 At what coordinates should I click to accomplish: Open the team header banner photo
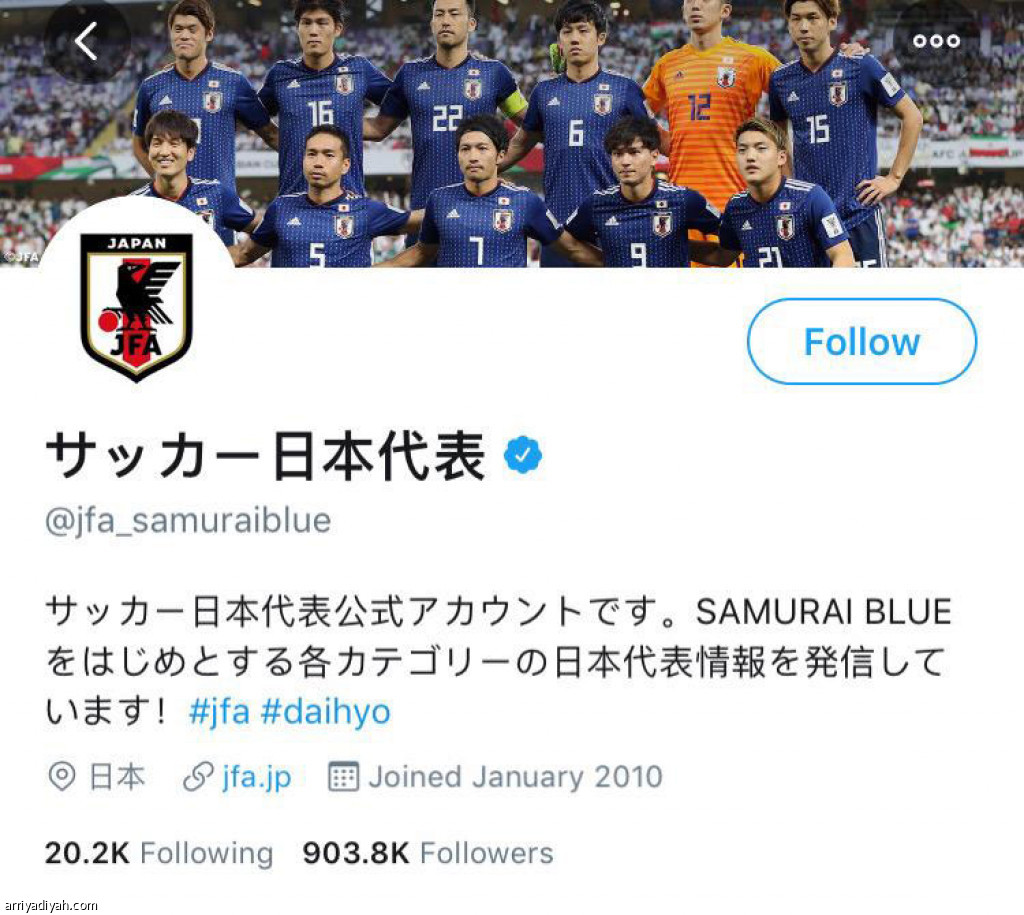click(512, 133)
